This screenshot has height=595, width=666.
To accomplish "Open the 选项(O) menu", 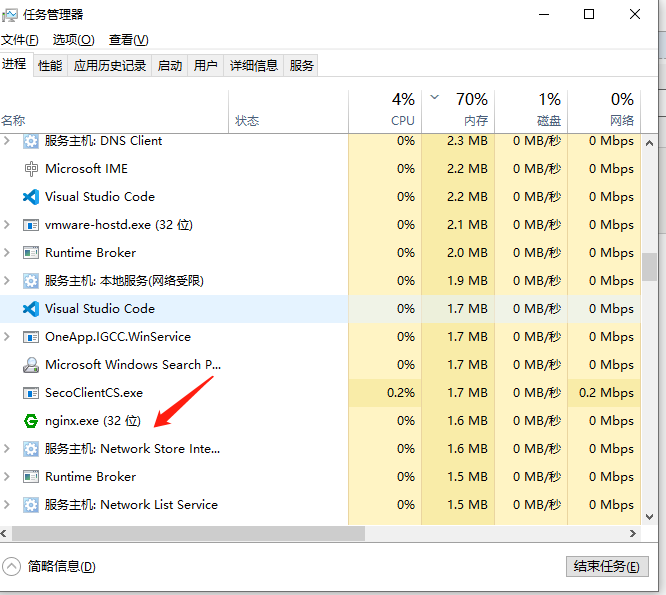I will (73, 40).
